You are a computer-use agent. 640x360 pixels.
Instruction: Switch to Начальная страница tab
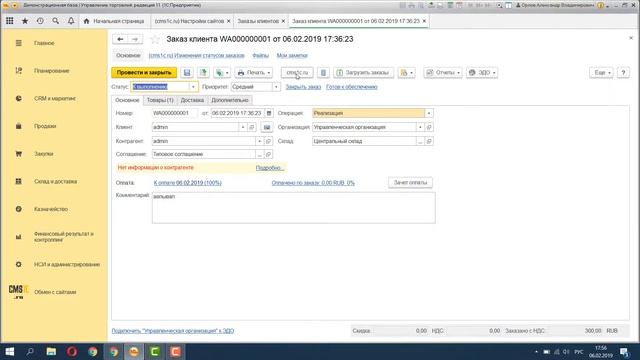114,21
